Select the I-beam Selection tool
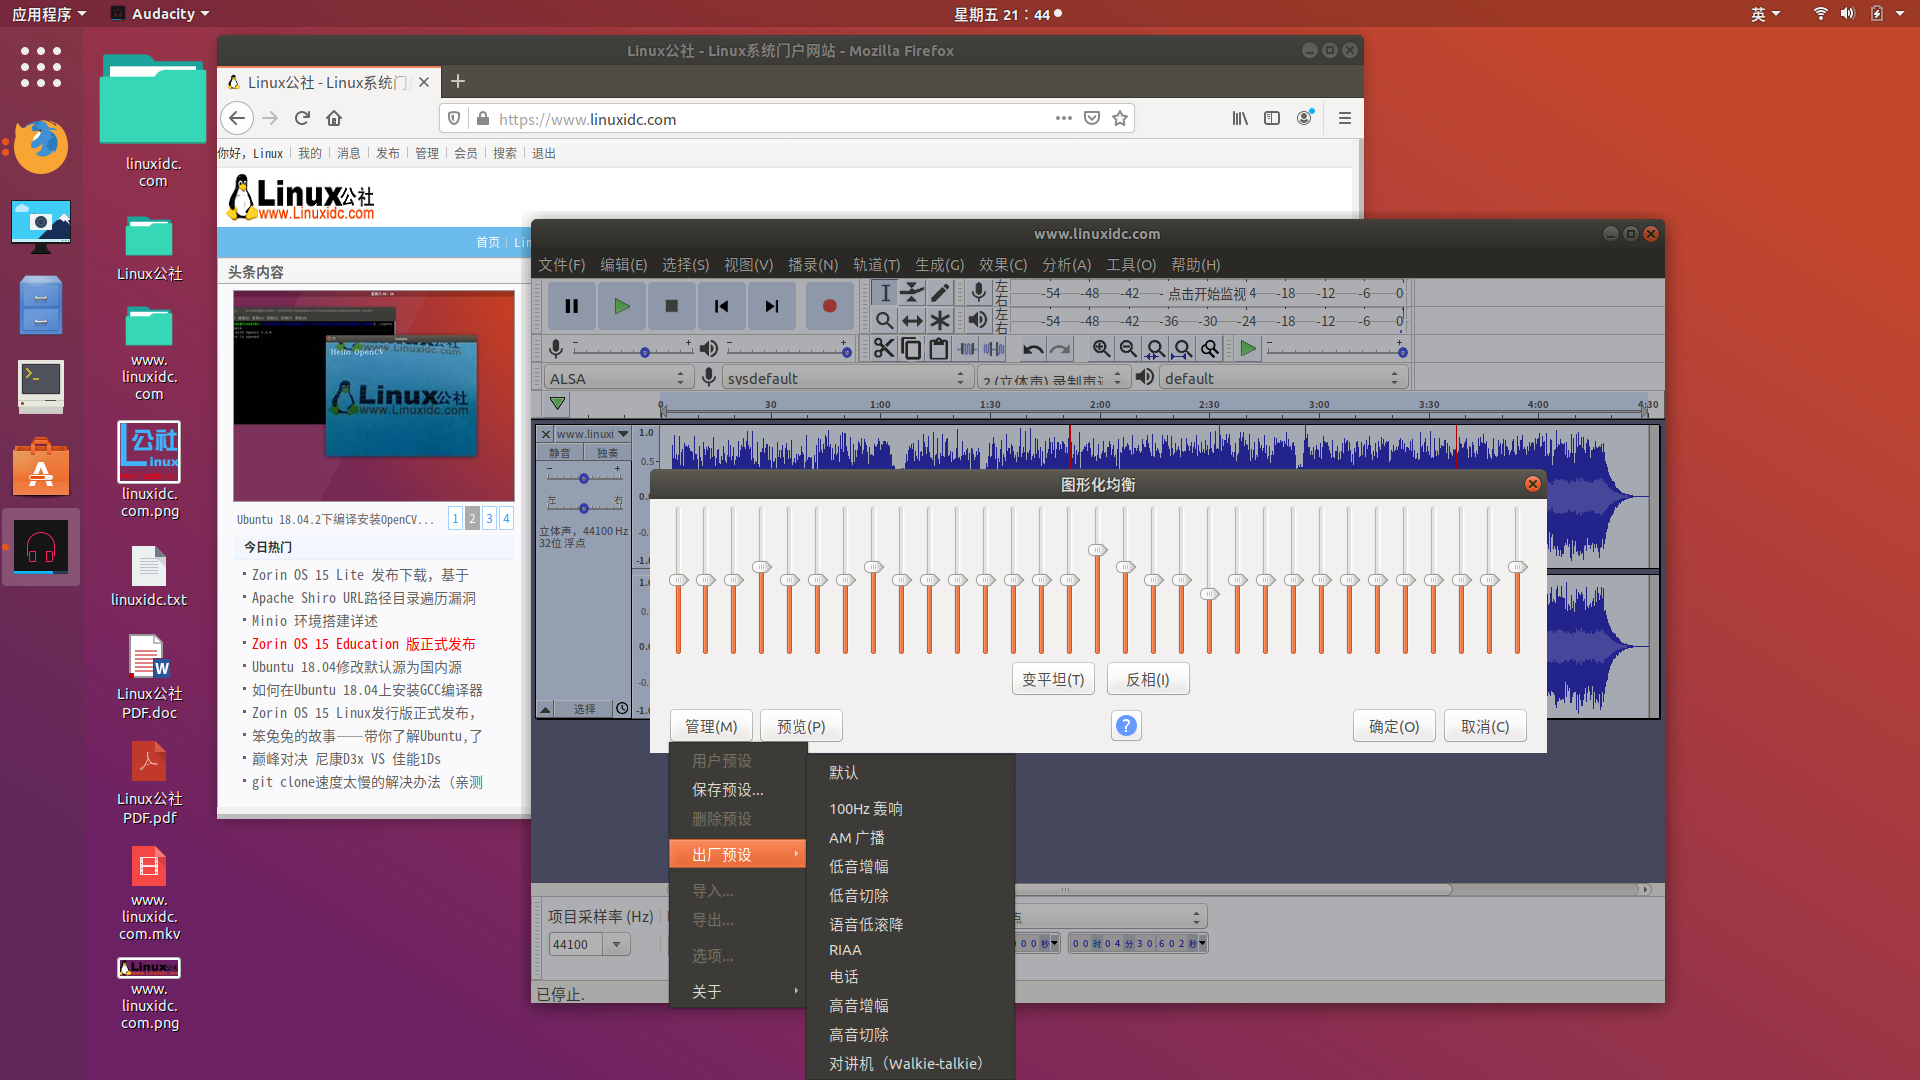This screenshot has width=1920, height=1080. [x=885, y=293]
